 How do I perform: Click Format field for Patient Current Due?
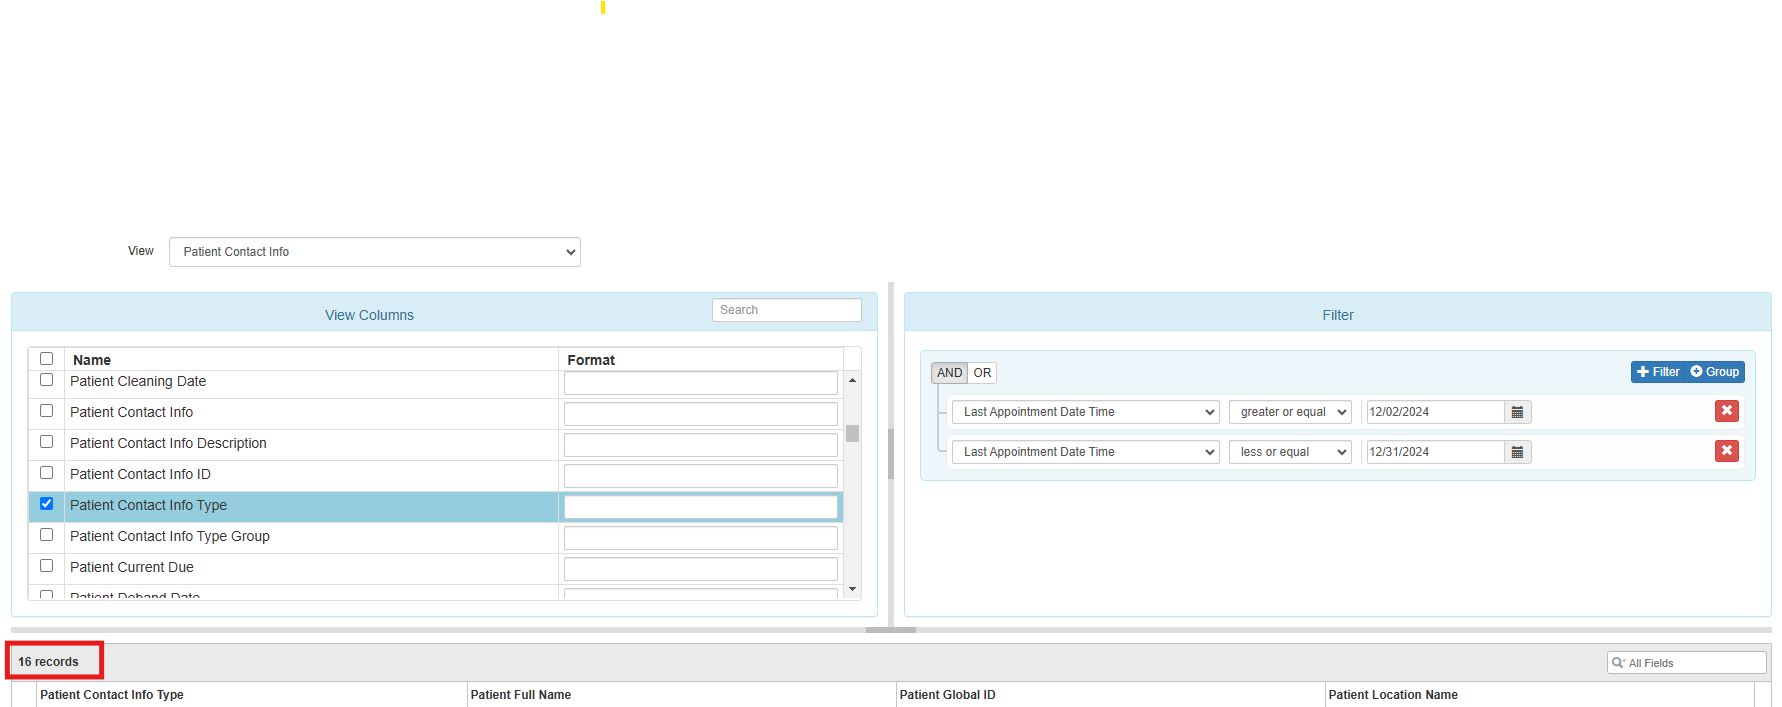701,569
